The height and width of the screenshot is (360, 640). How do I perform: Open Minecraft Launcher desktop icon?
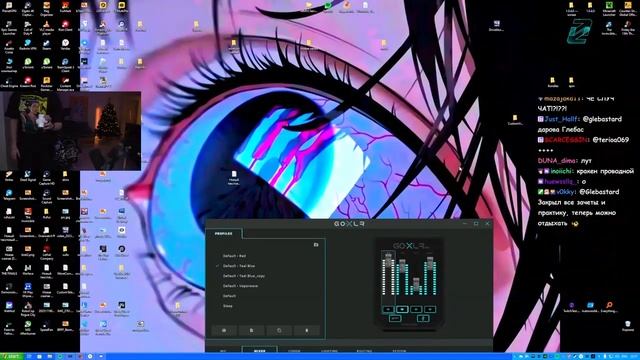coord(609,9)
